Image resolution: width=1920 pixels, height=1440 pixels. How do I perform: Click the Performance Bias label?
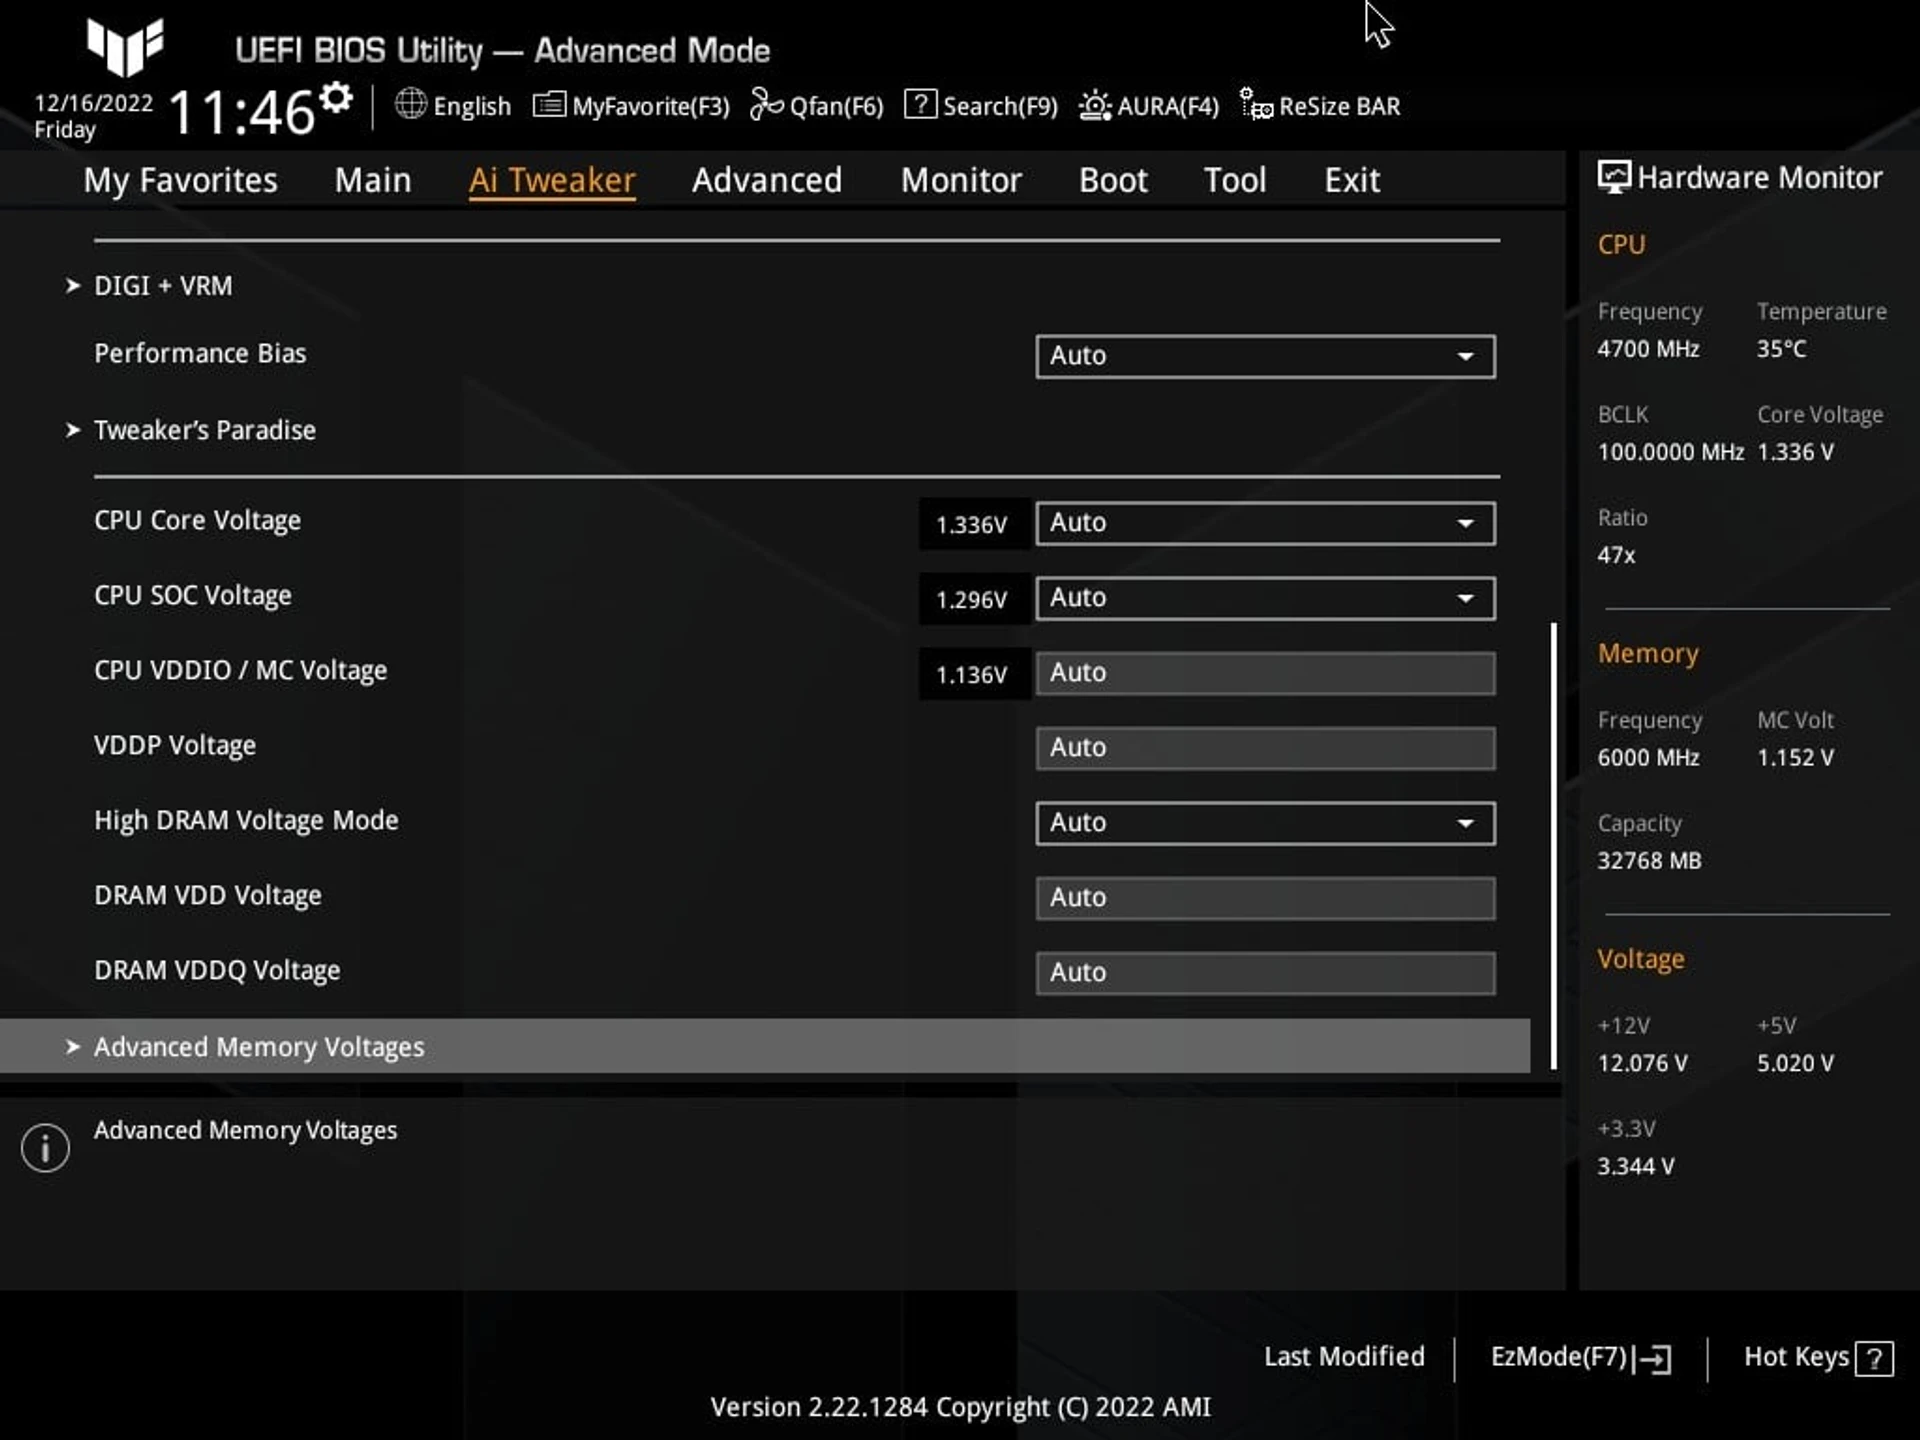pyautogui.click(x=200, y=354)
